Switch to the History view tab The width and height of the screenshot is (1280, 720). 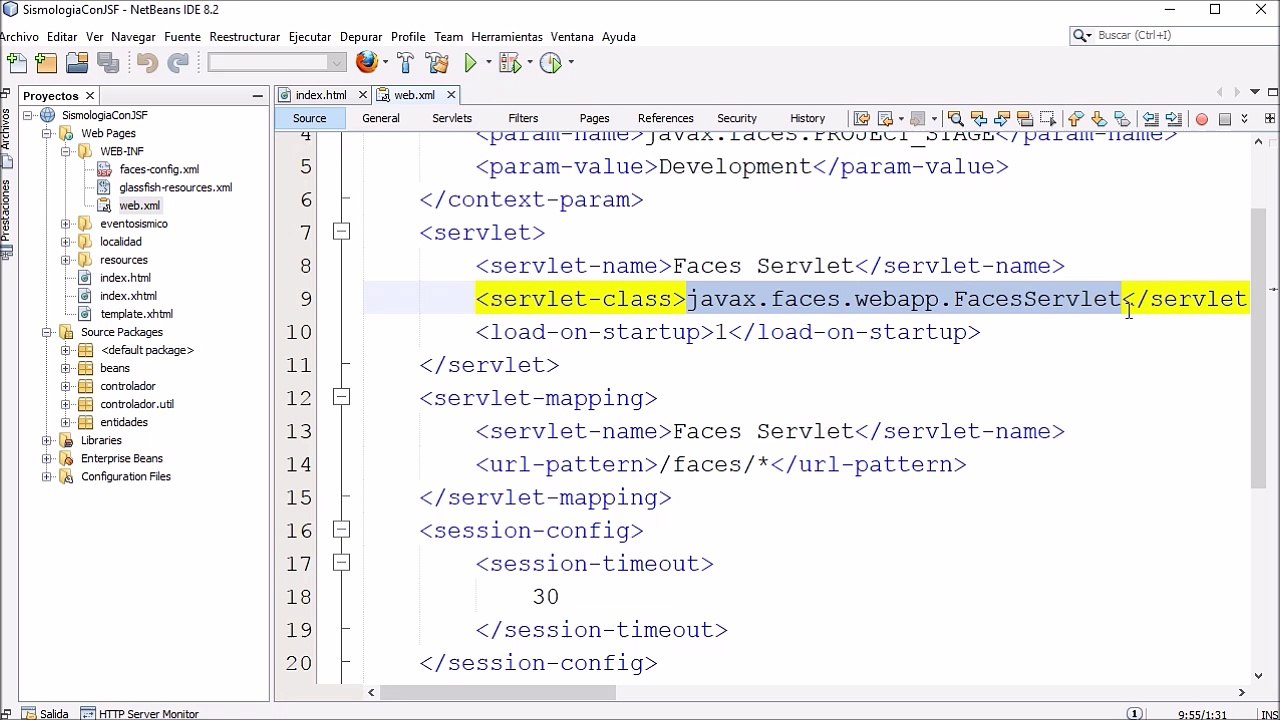[807, 118]
